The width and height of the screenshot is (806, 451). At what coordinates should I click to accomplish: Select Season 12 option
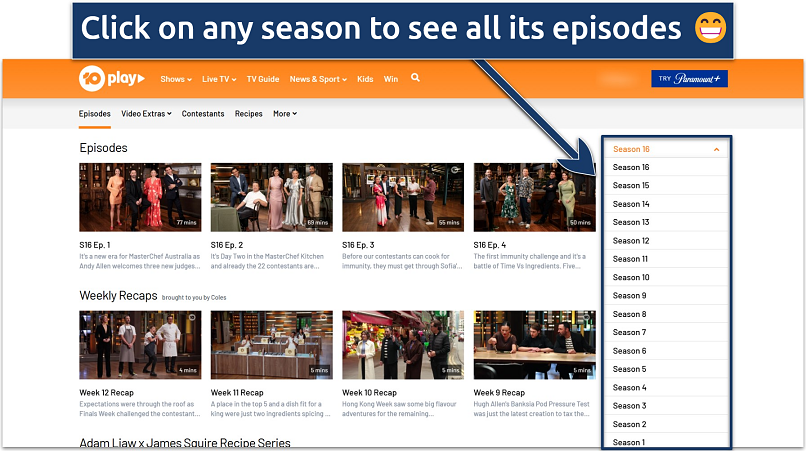(x=666, y=241)
